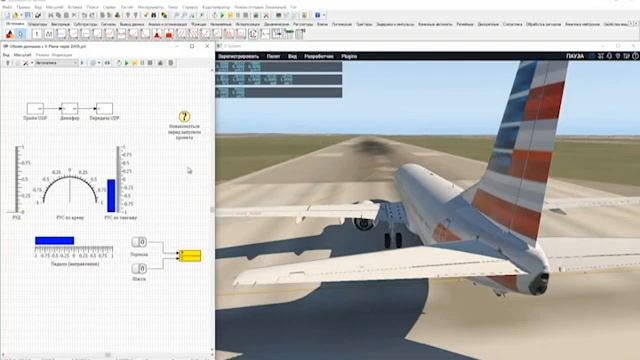Open X-Plane Разработчик menu
The width and height of the screenshot is (640, 360).
click(319, 56)
